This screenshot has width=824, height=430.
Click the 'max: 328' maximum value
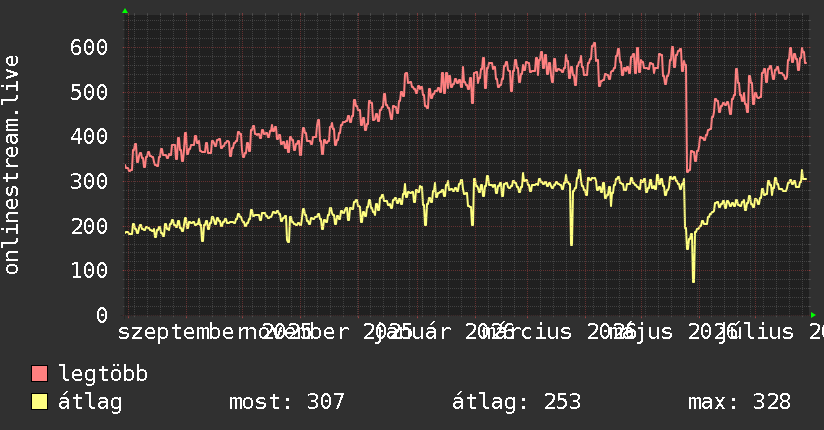[739, 402]
